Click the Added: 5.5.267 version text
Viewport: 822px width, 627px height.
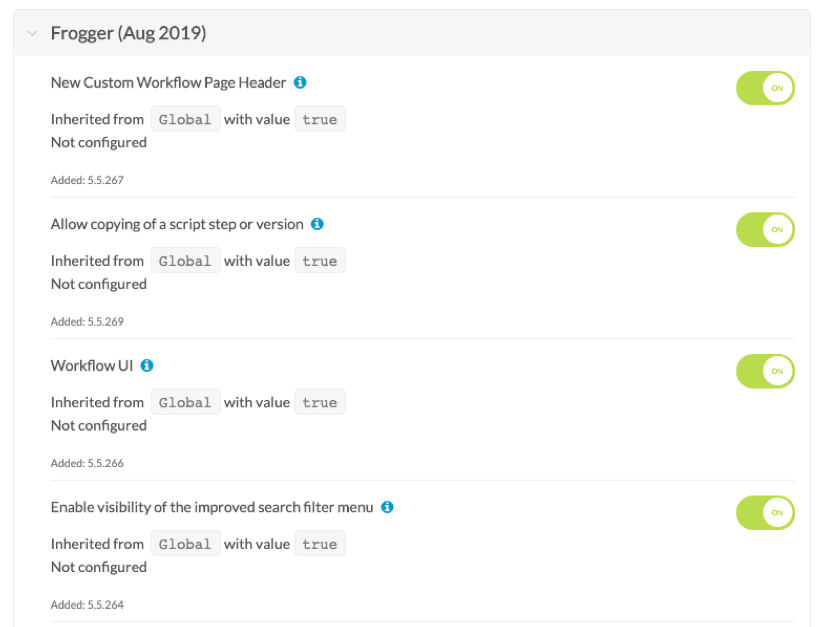(87, 181)
